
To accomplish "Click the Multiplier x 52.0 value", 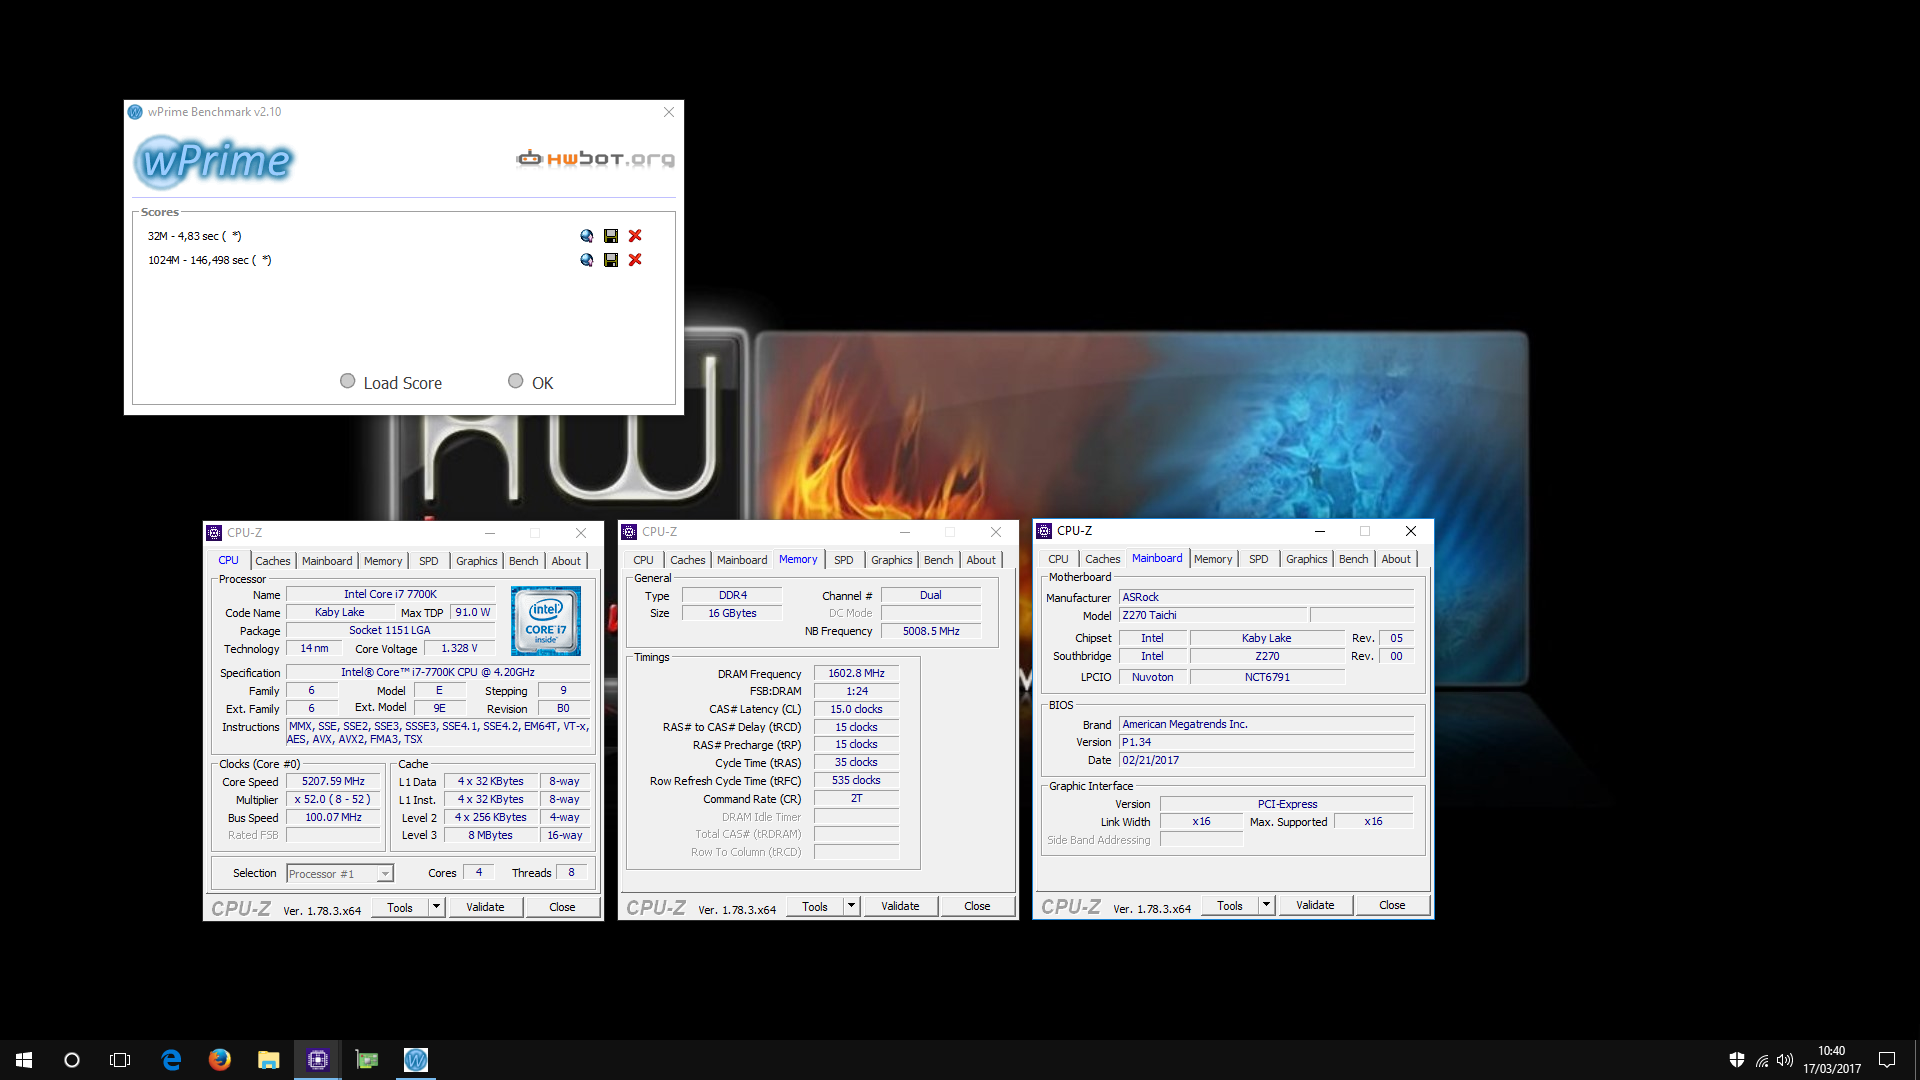I will click(x=333, y=800).
